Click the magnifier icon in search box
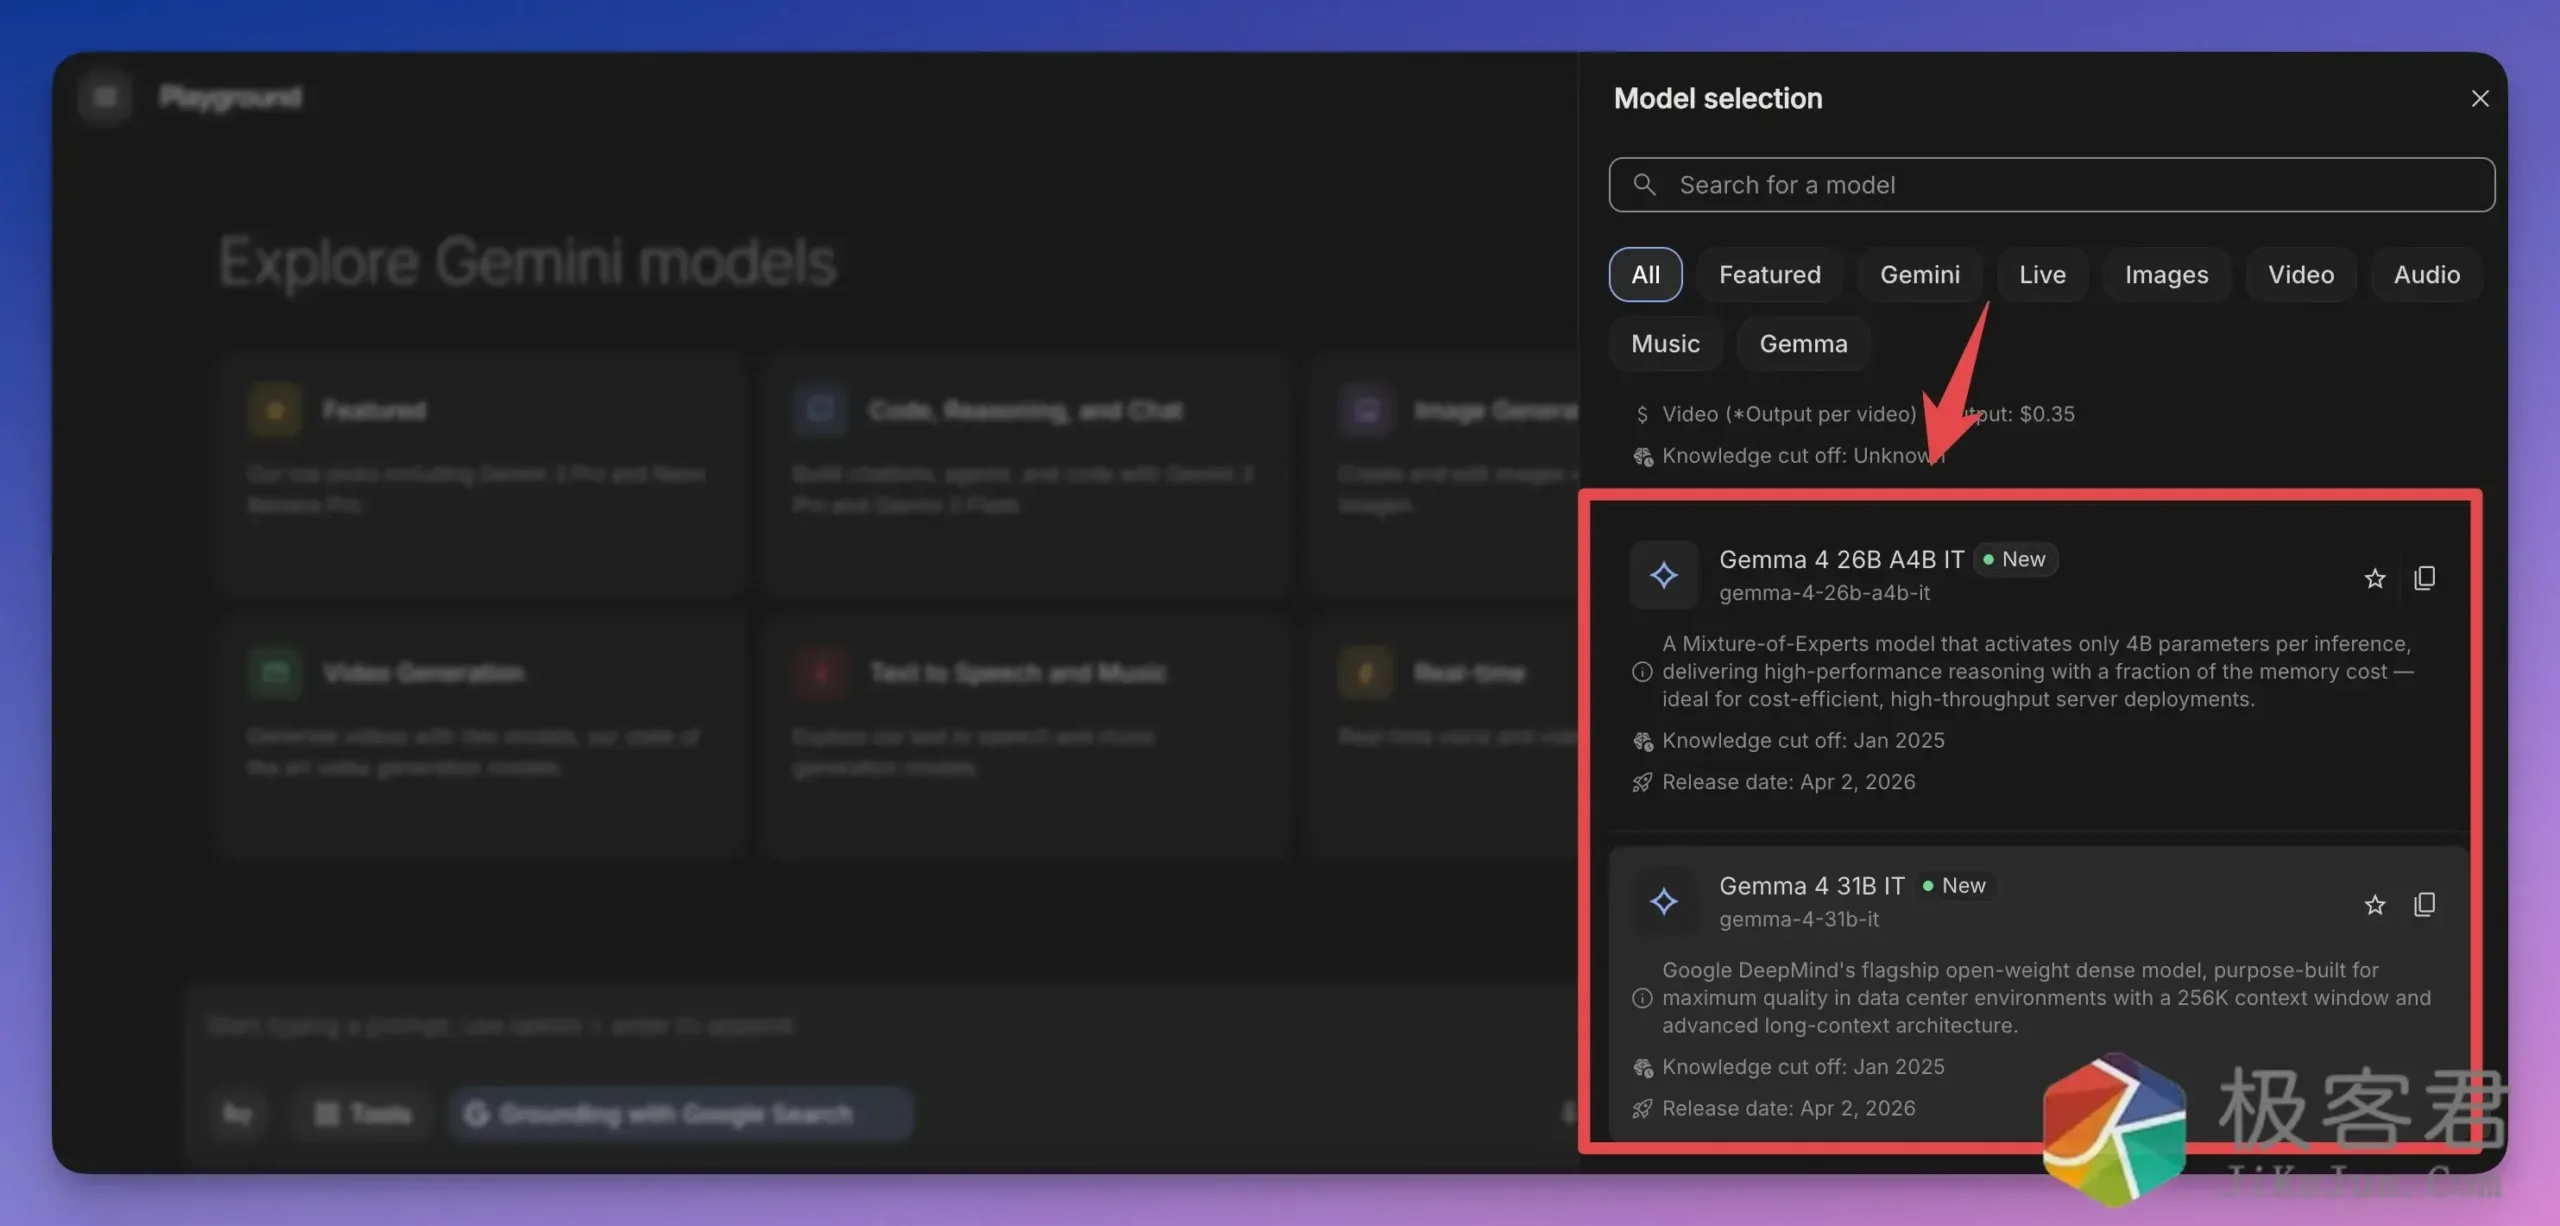 coord(1644,185)
